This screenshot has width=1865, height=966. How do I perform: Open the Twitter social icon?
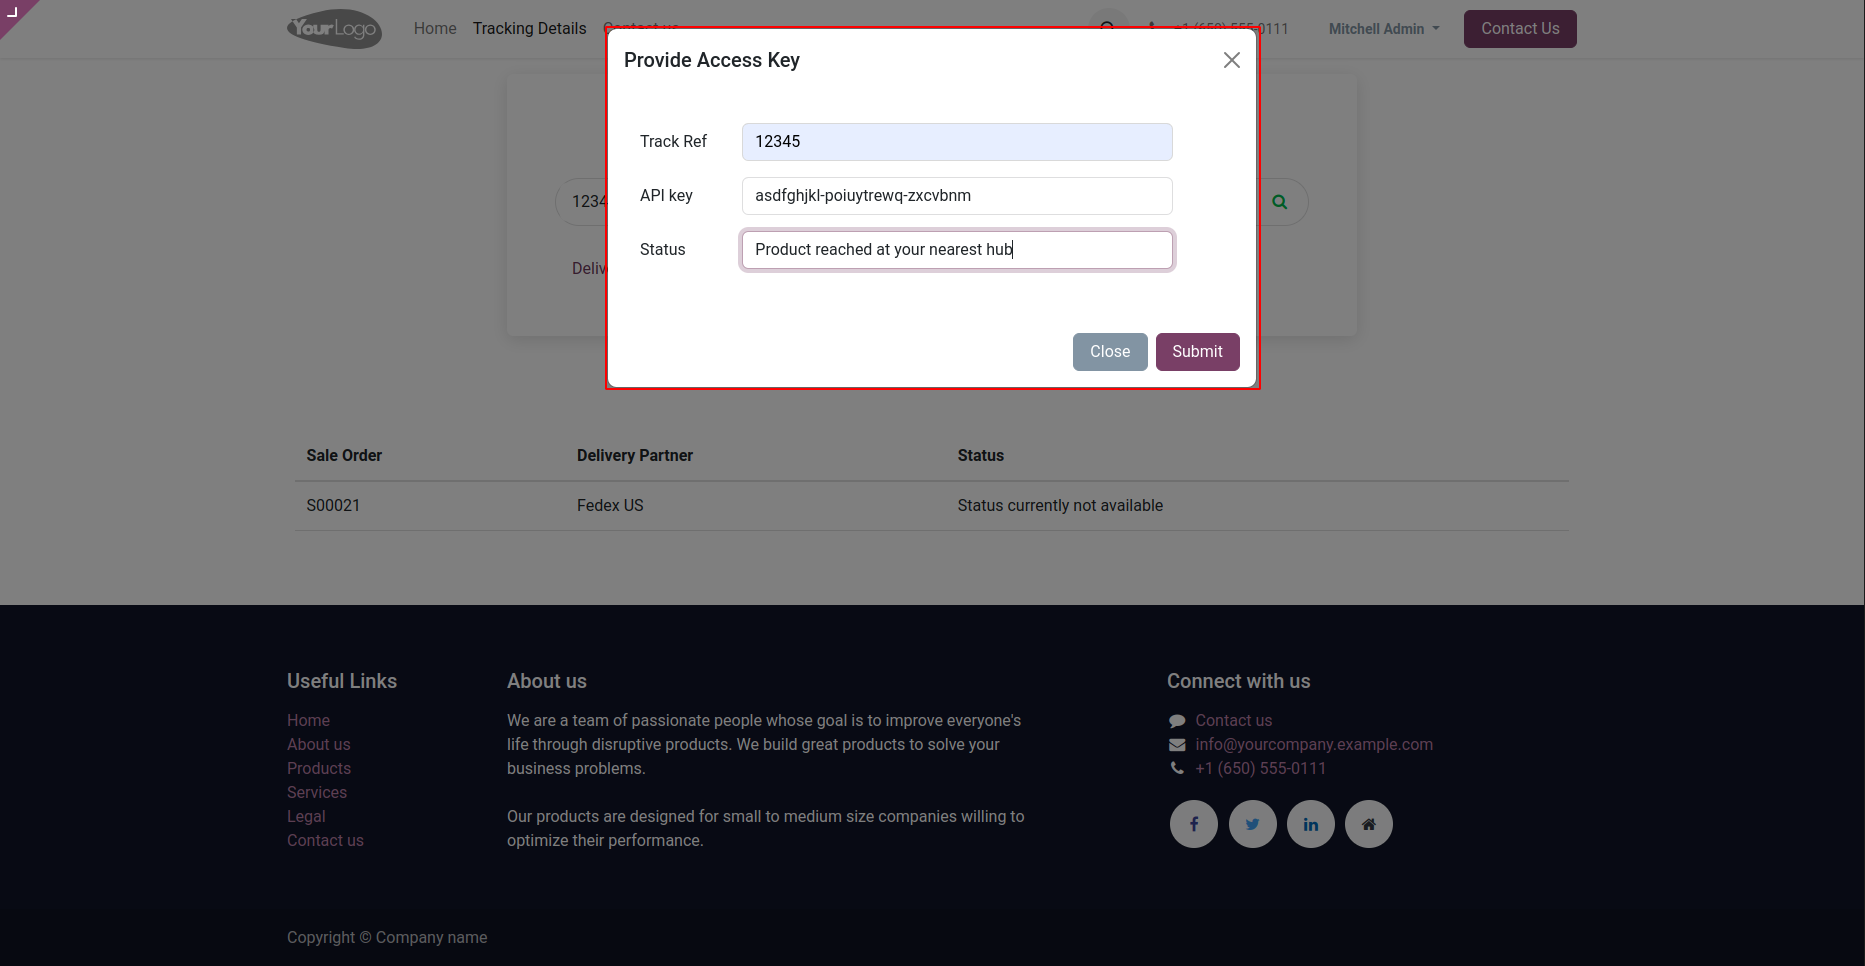tap(1252, 824)
